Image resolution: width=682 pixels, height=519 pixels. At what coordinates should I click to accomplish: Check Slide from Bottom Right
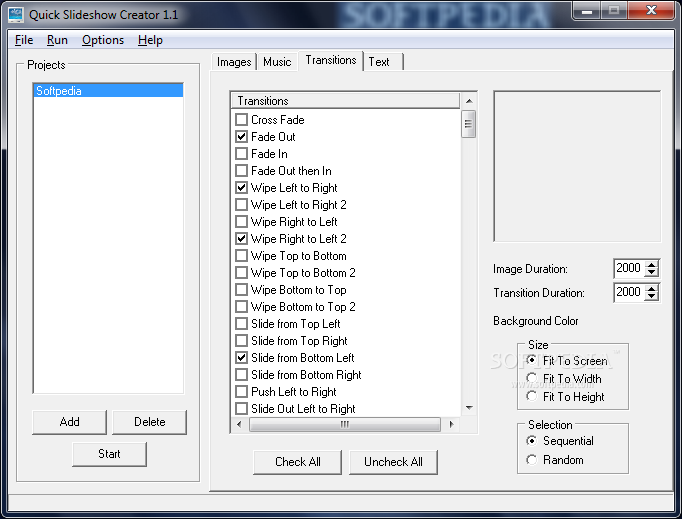coord(241,375)
